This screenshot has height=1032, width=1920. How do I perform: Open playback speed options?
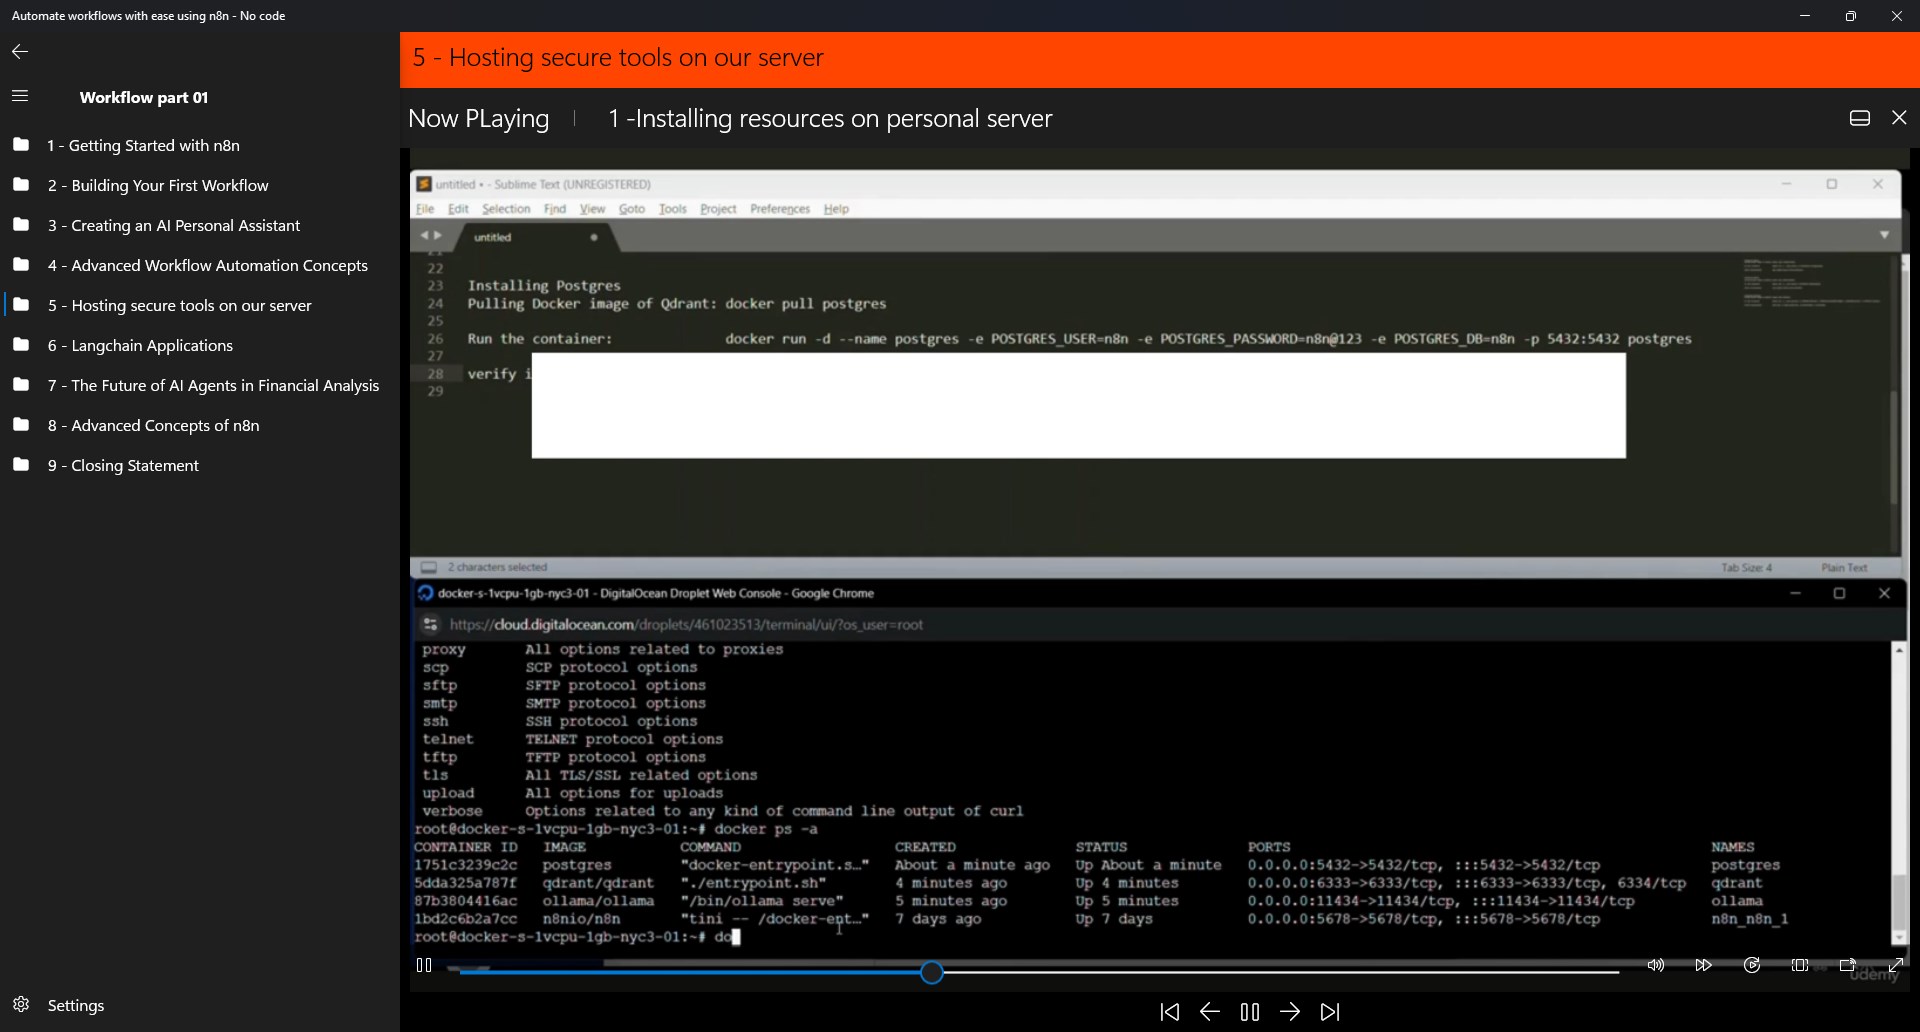pos(1704,965)
